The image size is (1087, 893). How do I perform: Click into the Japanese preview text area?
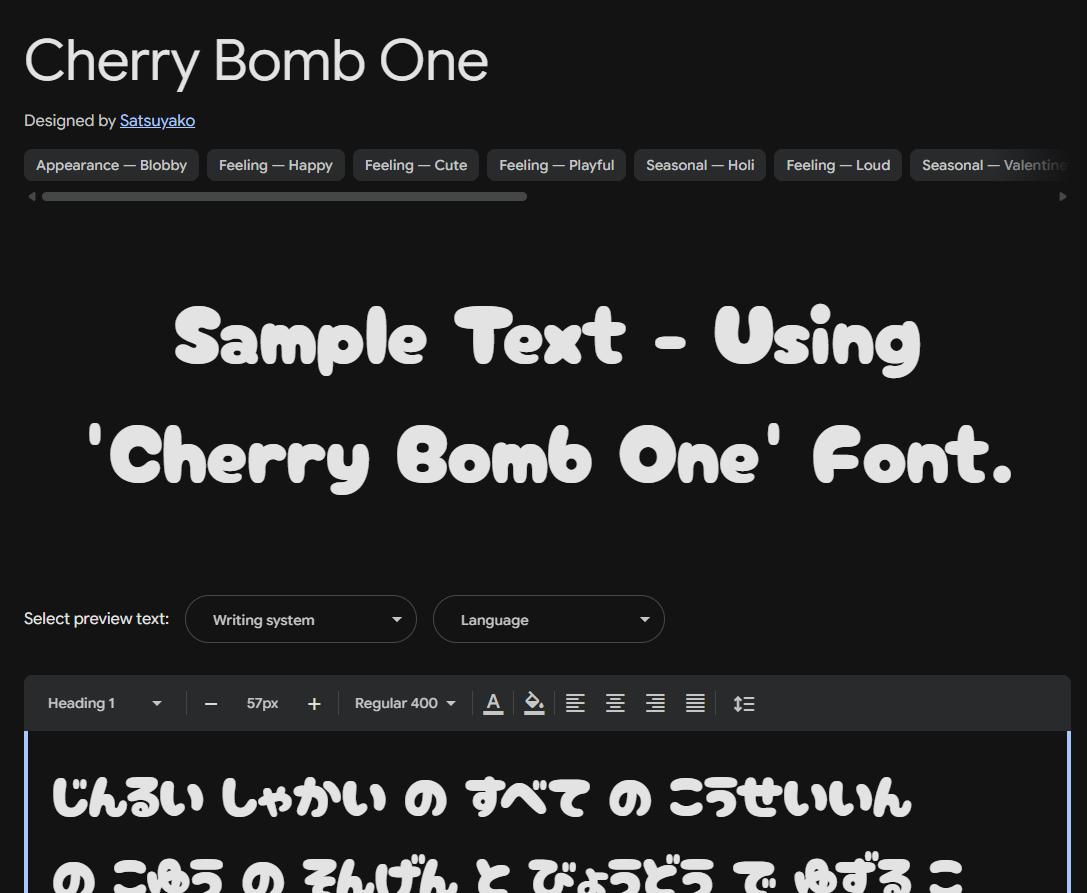[x=548, y=812]
